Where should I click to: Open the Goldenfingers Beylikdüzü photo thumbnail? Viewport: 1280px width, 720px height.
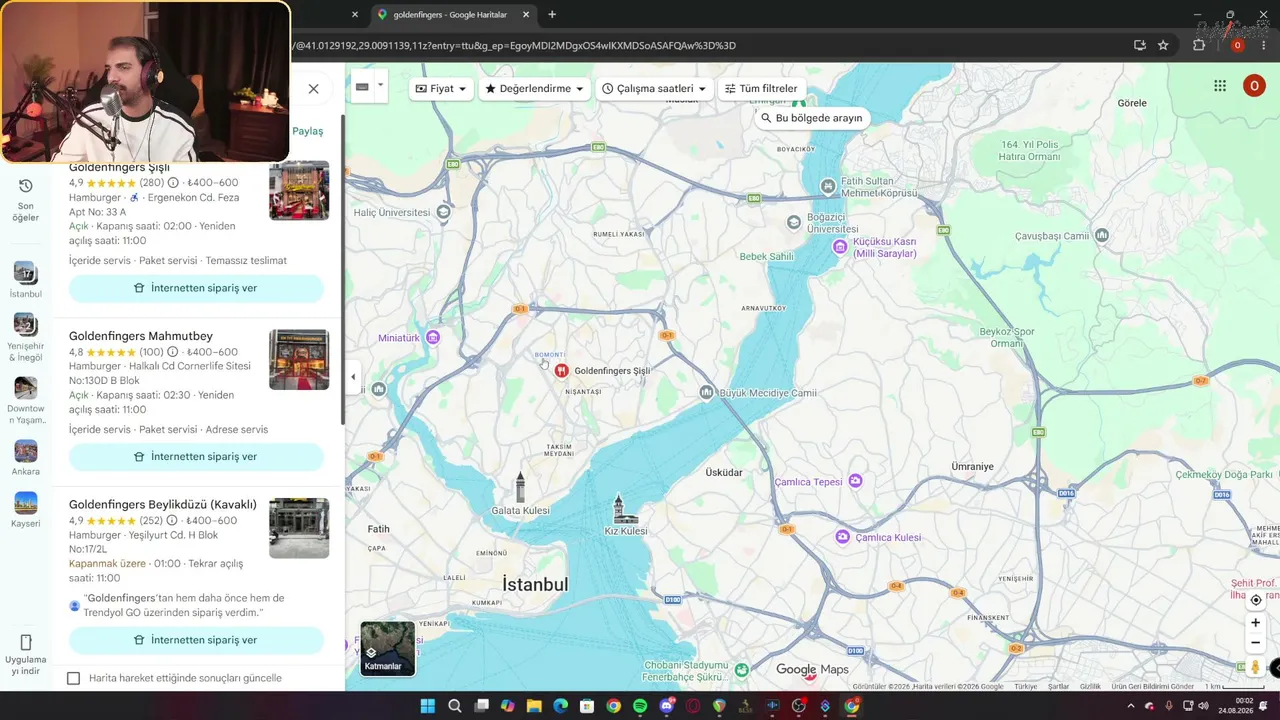click(299, 528)
